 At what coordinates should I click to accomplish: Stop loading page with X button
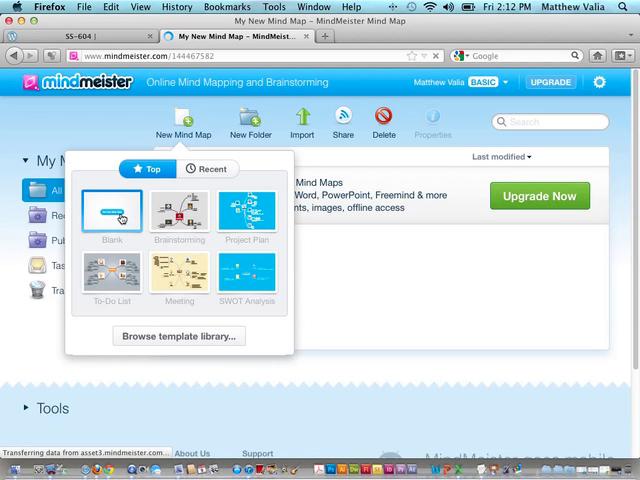[x=436, y=56]
